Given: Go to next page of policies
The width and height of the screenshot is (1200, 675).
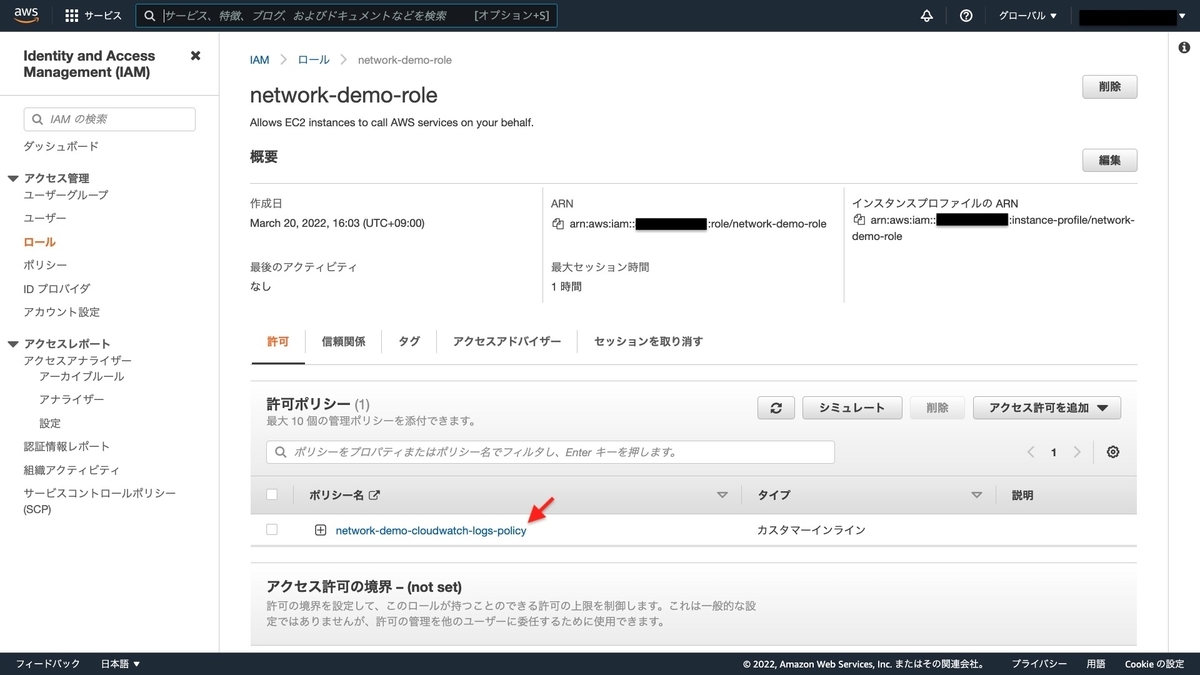Looking at the screenshot, I should tap(1077, 452).
